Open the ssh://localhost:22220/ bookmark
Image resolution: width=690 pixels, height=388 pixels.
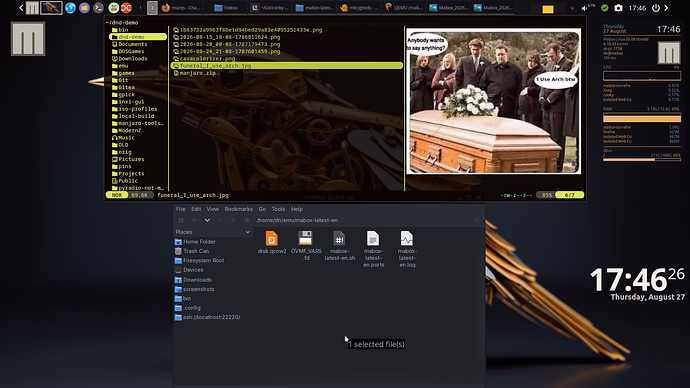coord(207,317)
